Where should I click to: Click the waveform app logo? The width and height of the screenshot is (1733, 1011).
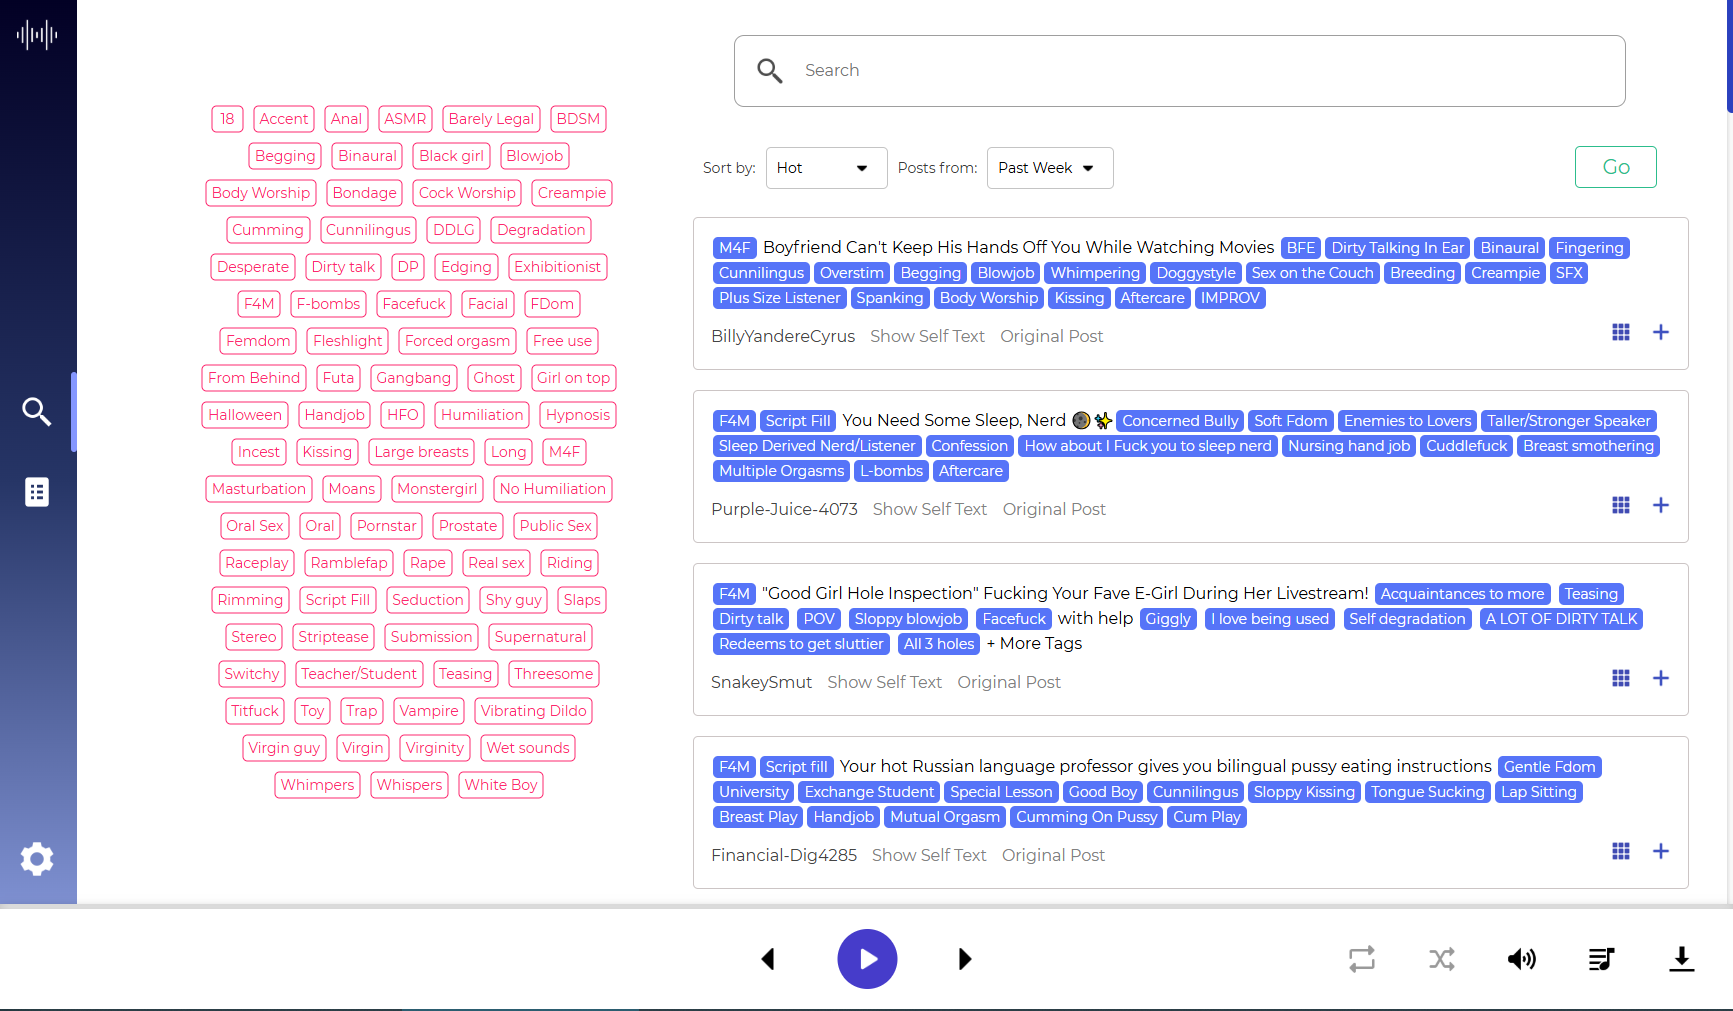(37, 35)
